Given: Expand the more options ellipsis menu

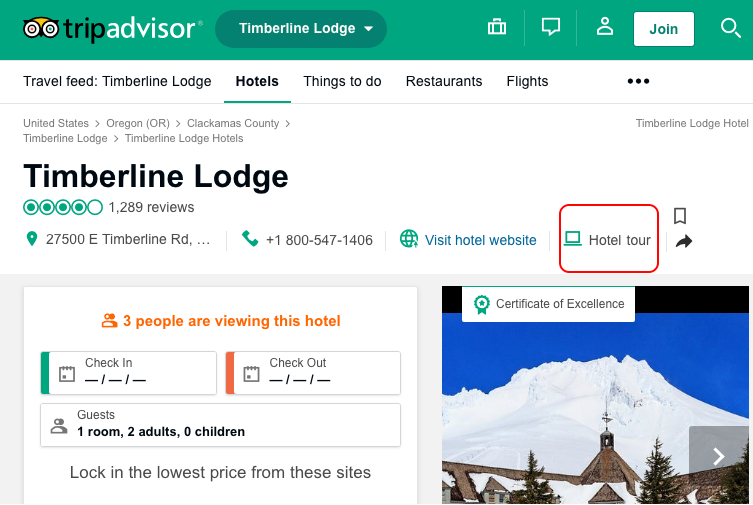Looking at the screenshot, I should point(638,81).
